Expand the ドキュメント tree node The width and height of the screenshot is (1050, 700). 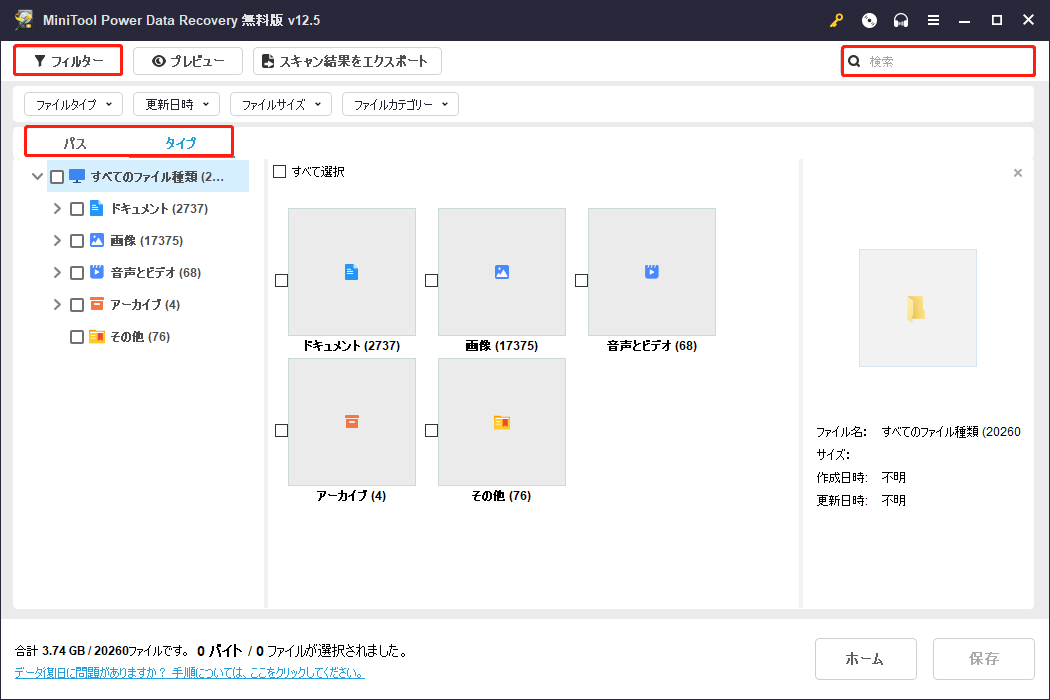[57, 209]
